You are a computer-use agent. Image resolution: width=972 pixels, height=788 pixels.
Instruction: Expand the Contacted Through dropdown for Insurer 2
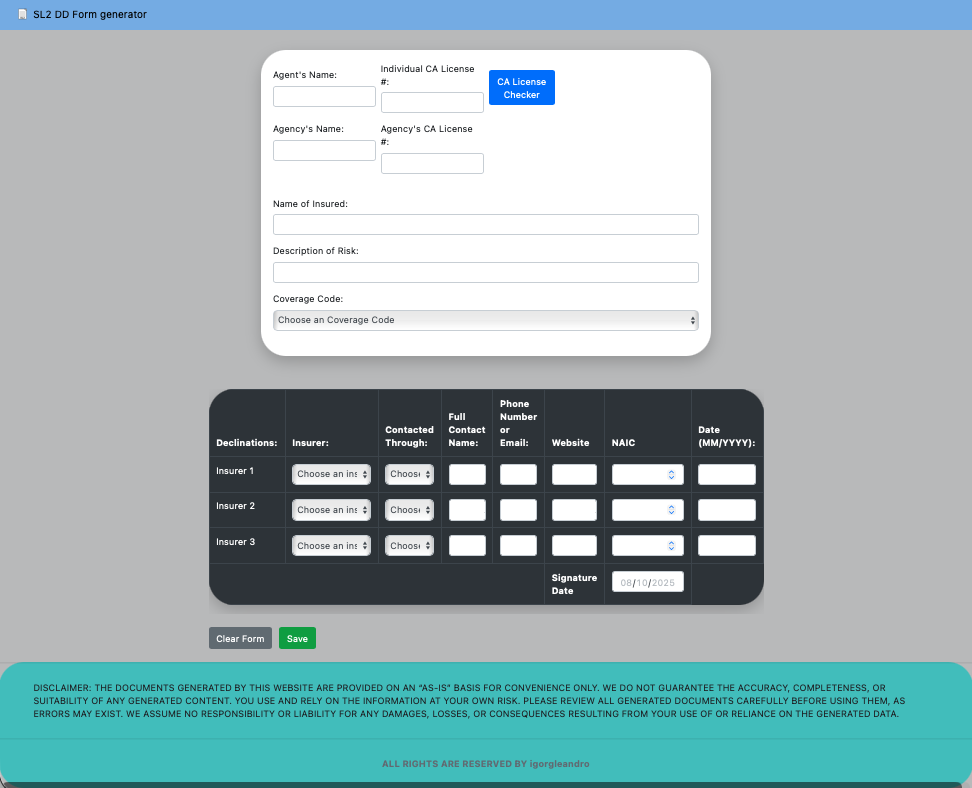(x=409, y=509)
